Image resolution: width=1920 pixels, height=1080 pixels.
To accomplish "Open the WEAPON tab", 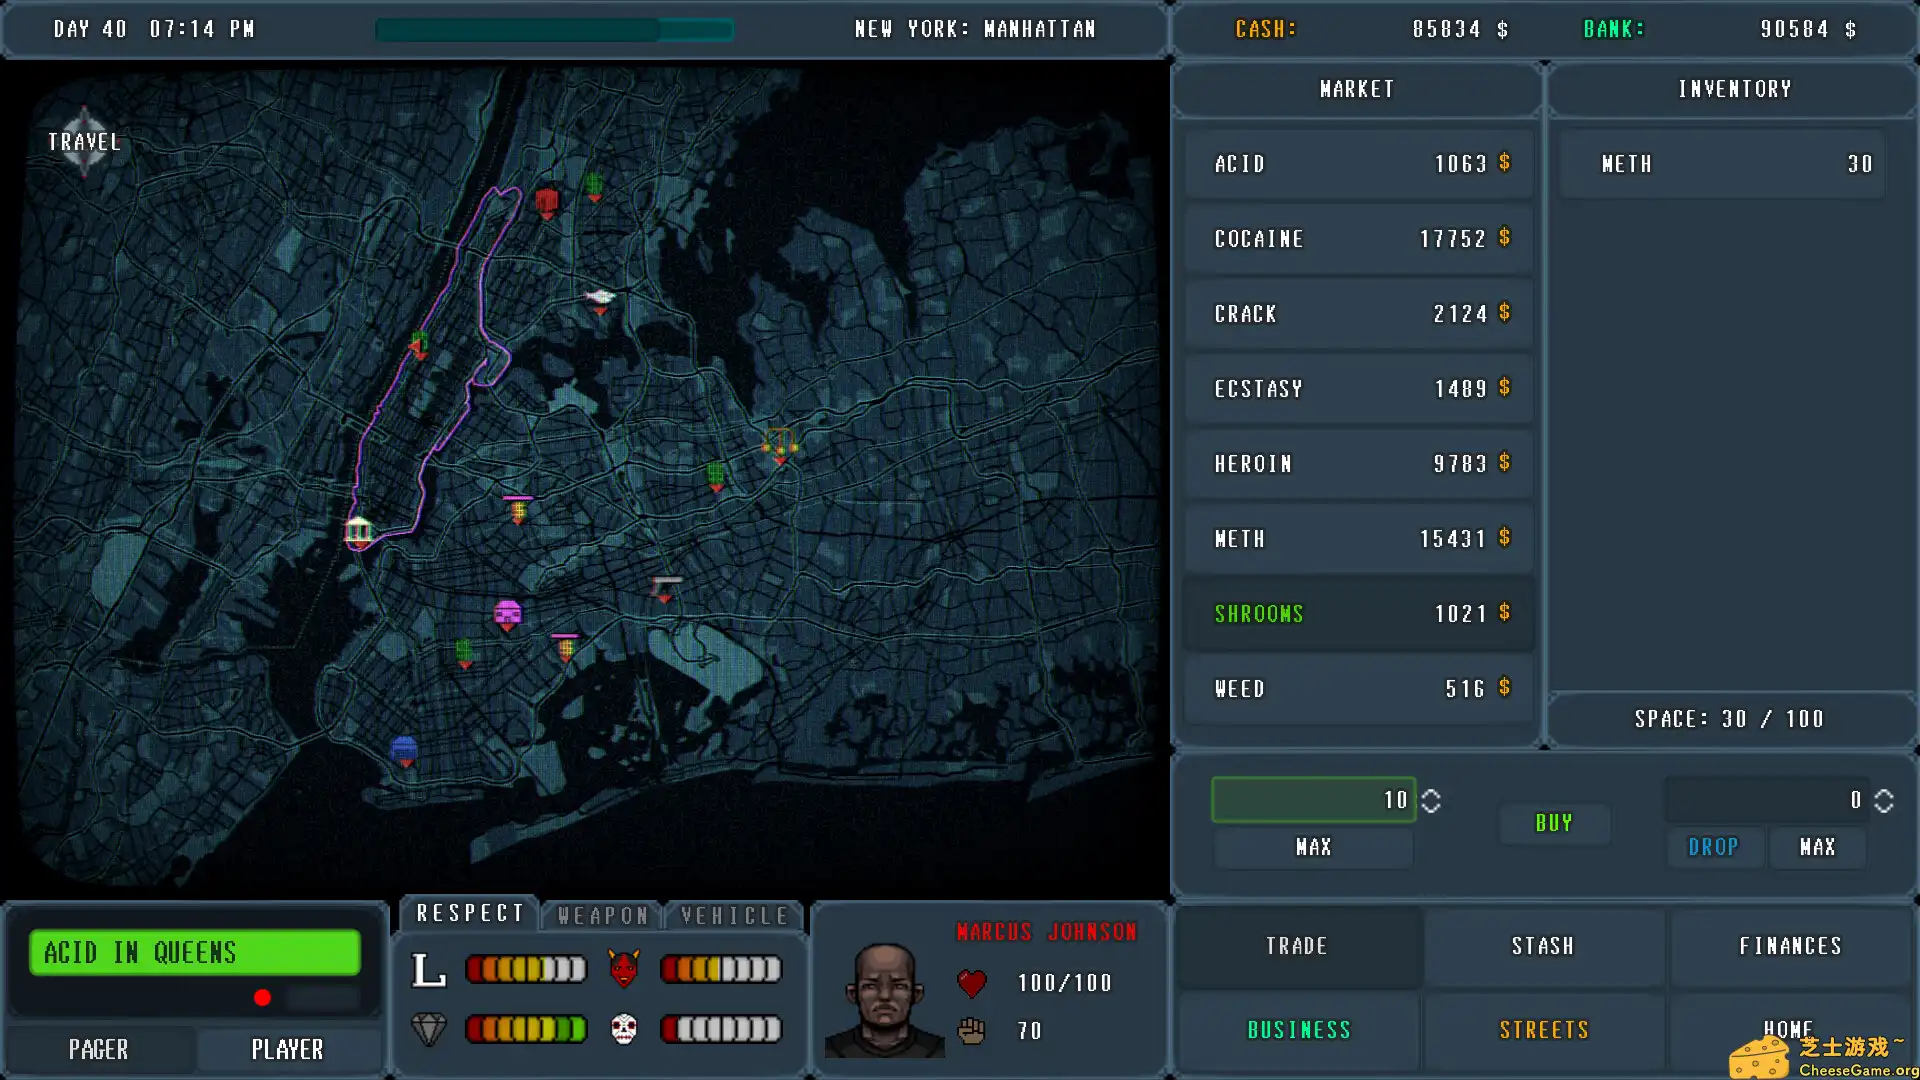I will (601, 914).
